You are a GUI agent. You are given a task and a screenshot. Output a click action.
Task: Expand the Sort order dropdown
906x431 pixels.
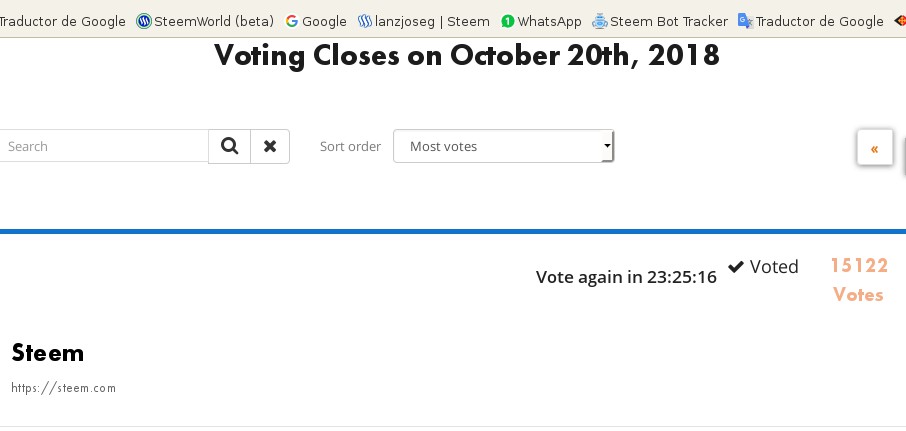click(x=503, y=146)
